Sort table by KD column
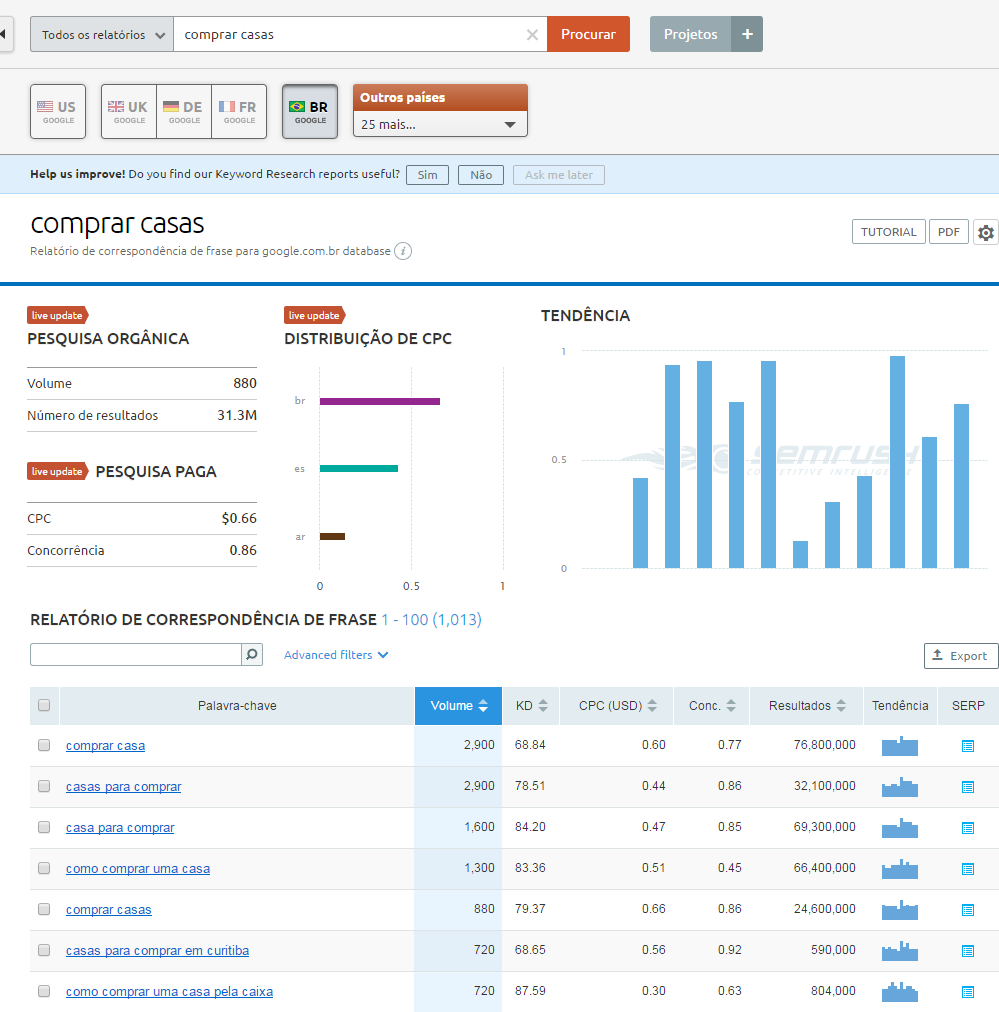The image size is (999, 1012). pyautogui.click(x=531, y=705)
